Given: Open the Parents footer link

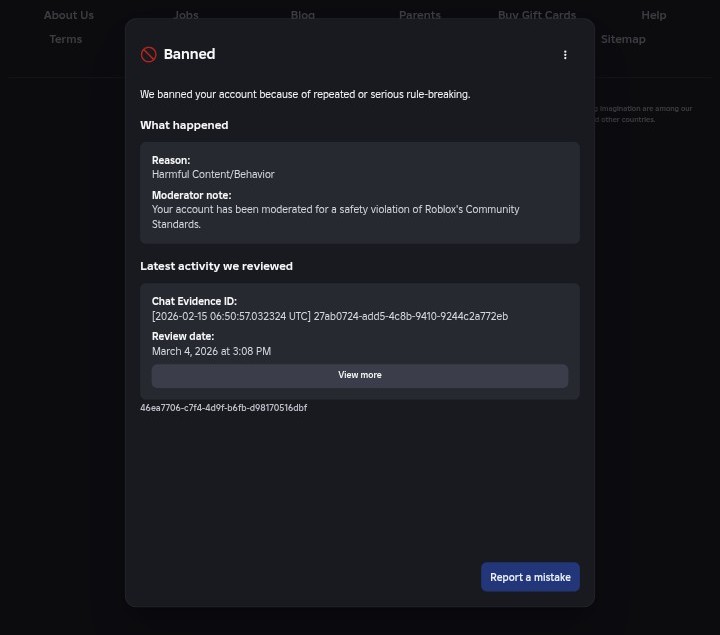Looking at the screenshot, I should pyautogui.click(x=420, y=15).
